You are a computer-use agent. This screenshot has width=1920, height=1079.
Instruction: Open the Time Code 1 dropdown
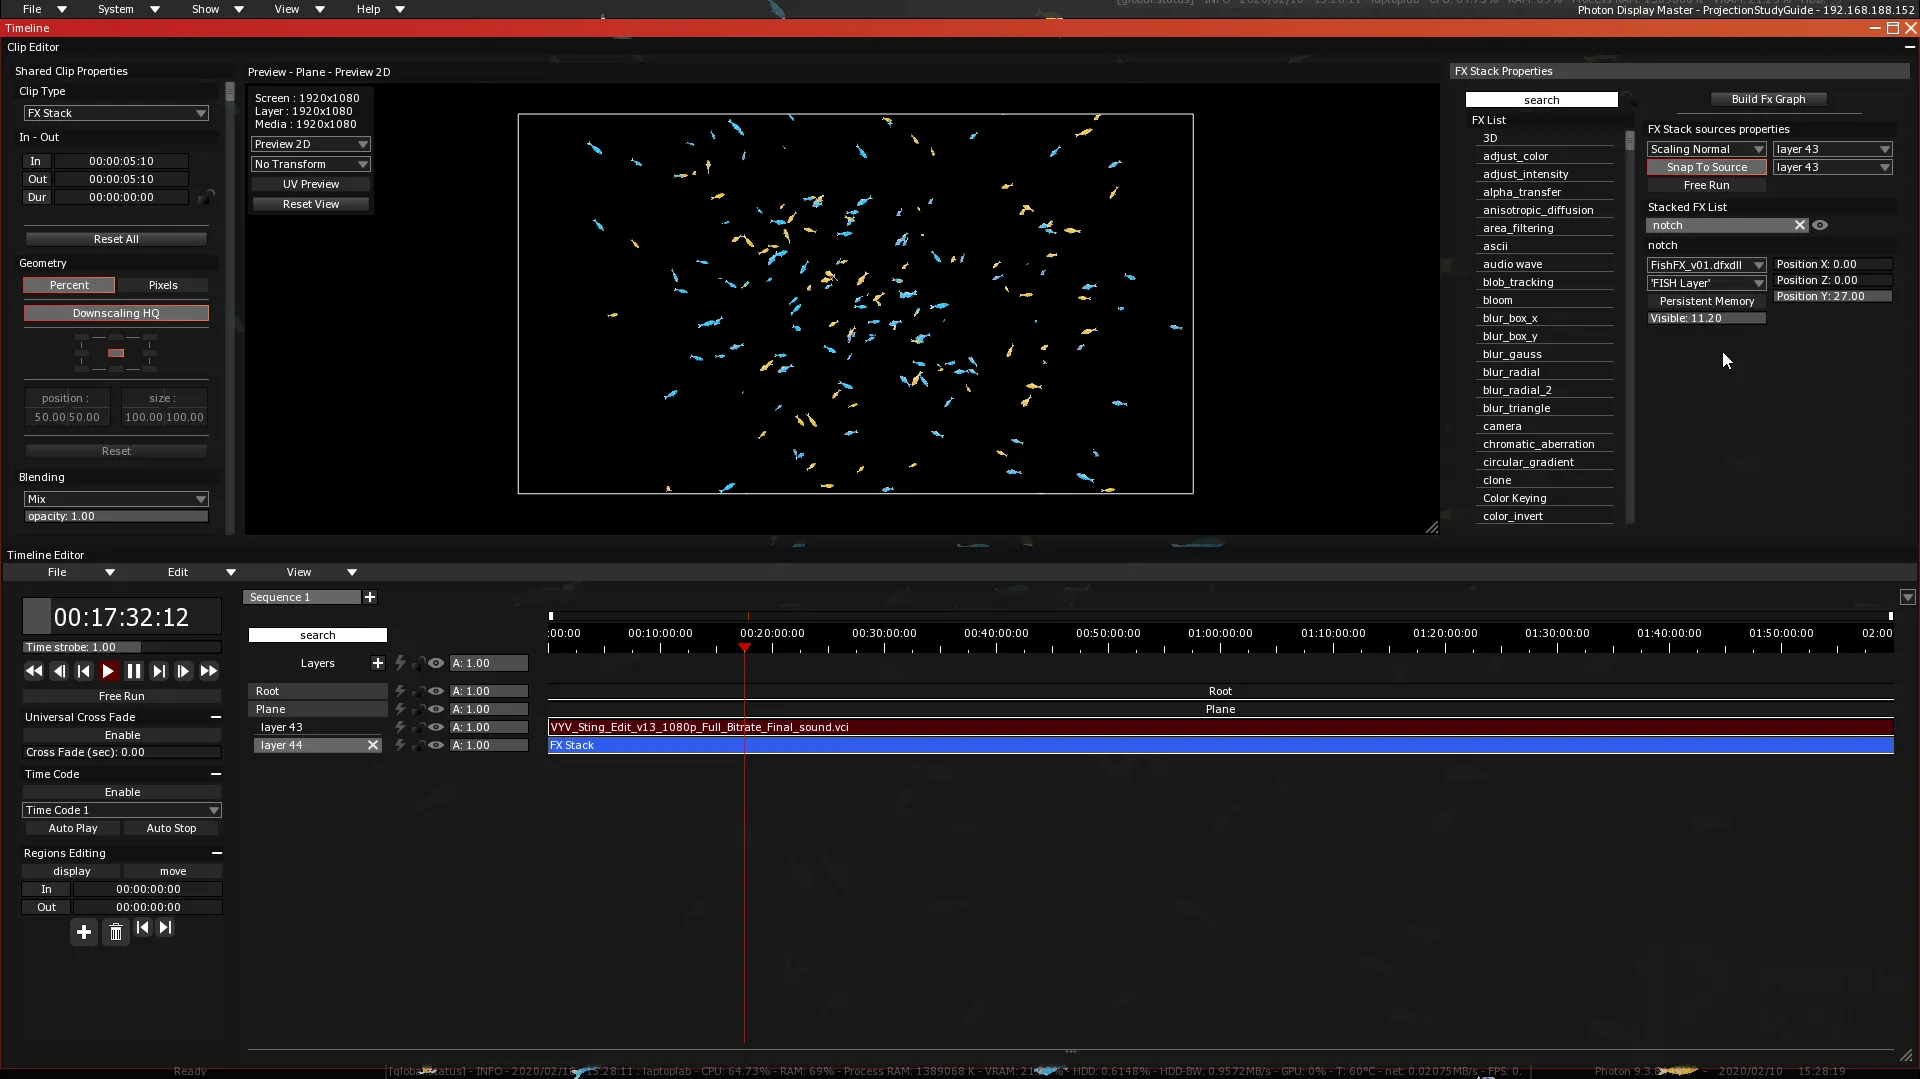(121, 810)
